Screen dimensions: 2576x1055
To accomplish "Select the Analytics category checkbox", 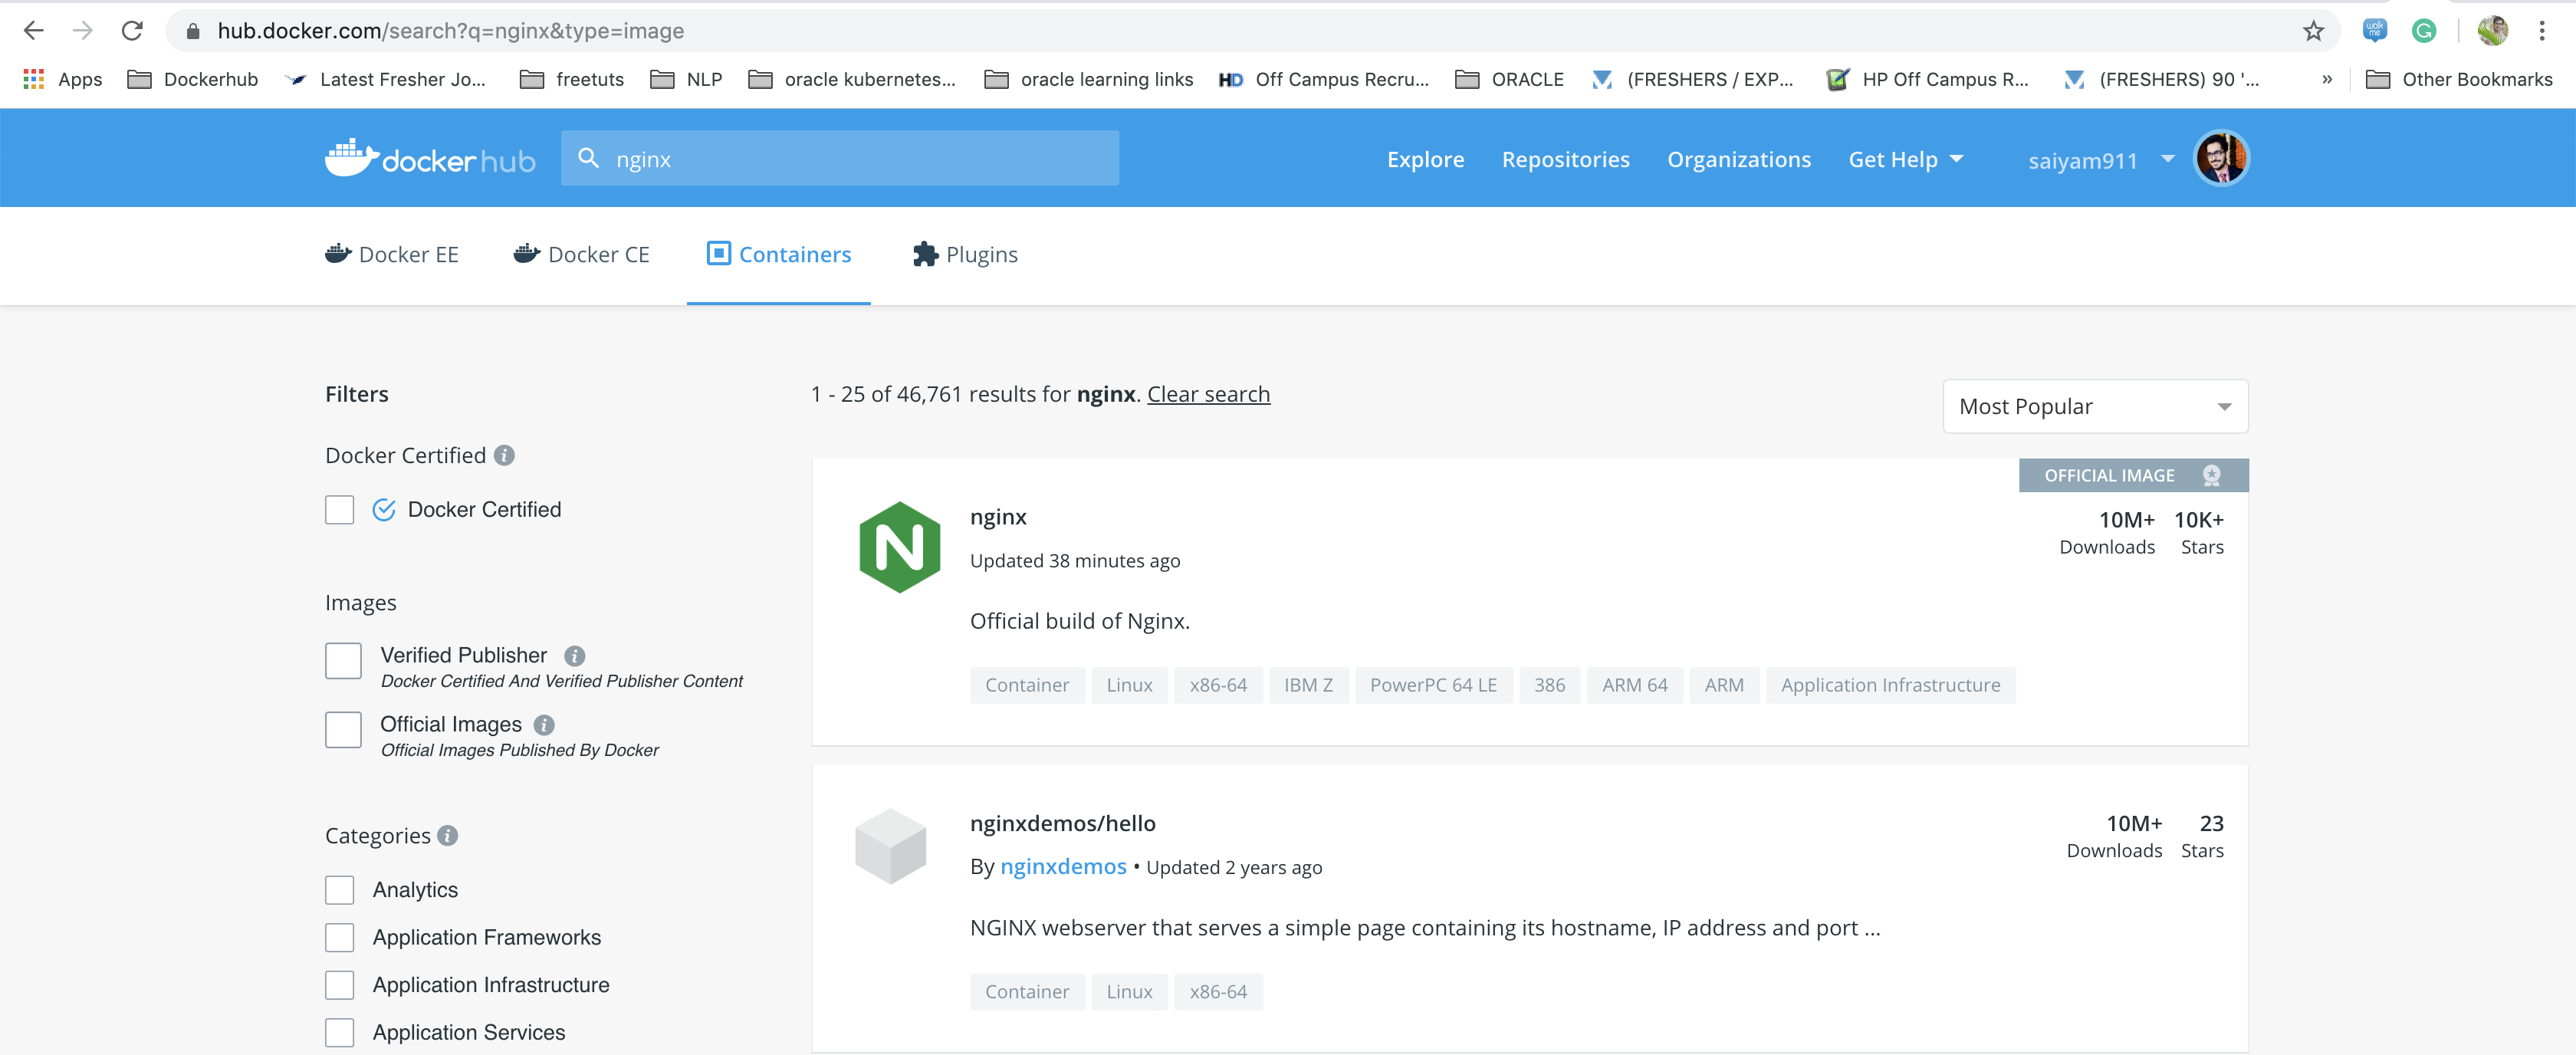I will pyautogui.click(x=340, y=890).
